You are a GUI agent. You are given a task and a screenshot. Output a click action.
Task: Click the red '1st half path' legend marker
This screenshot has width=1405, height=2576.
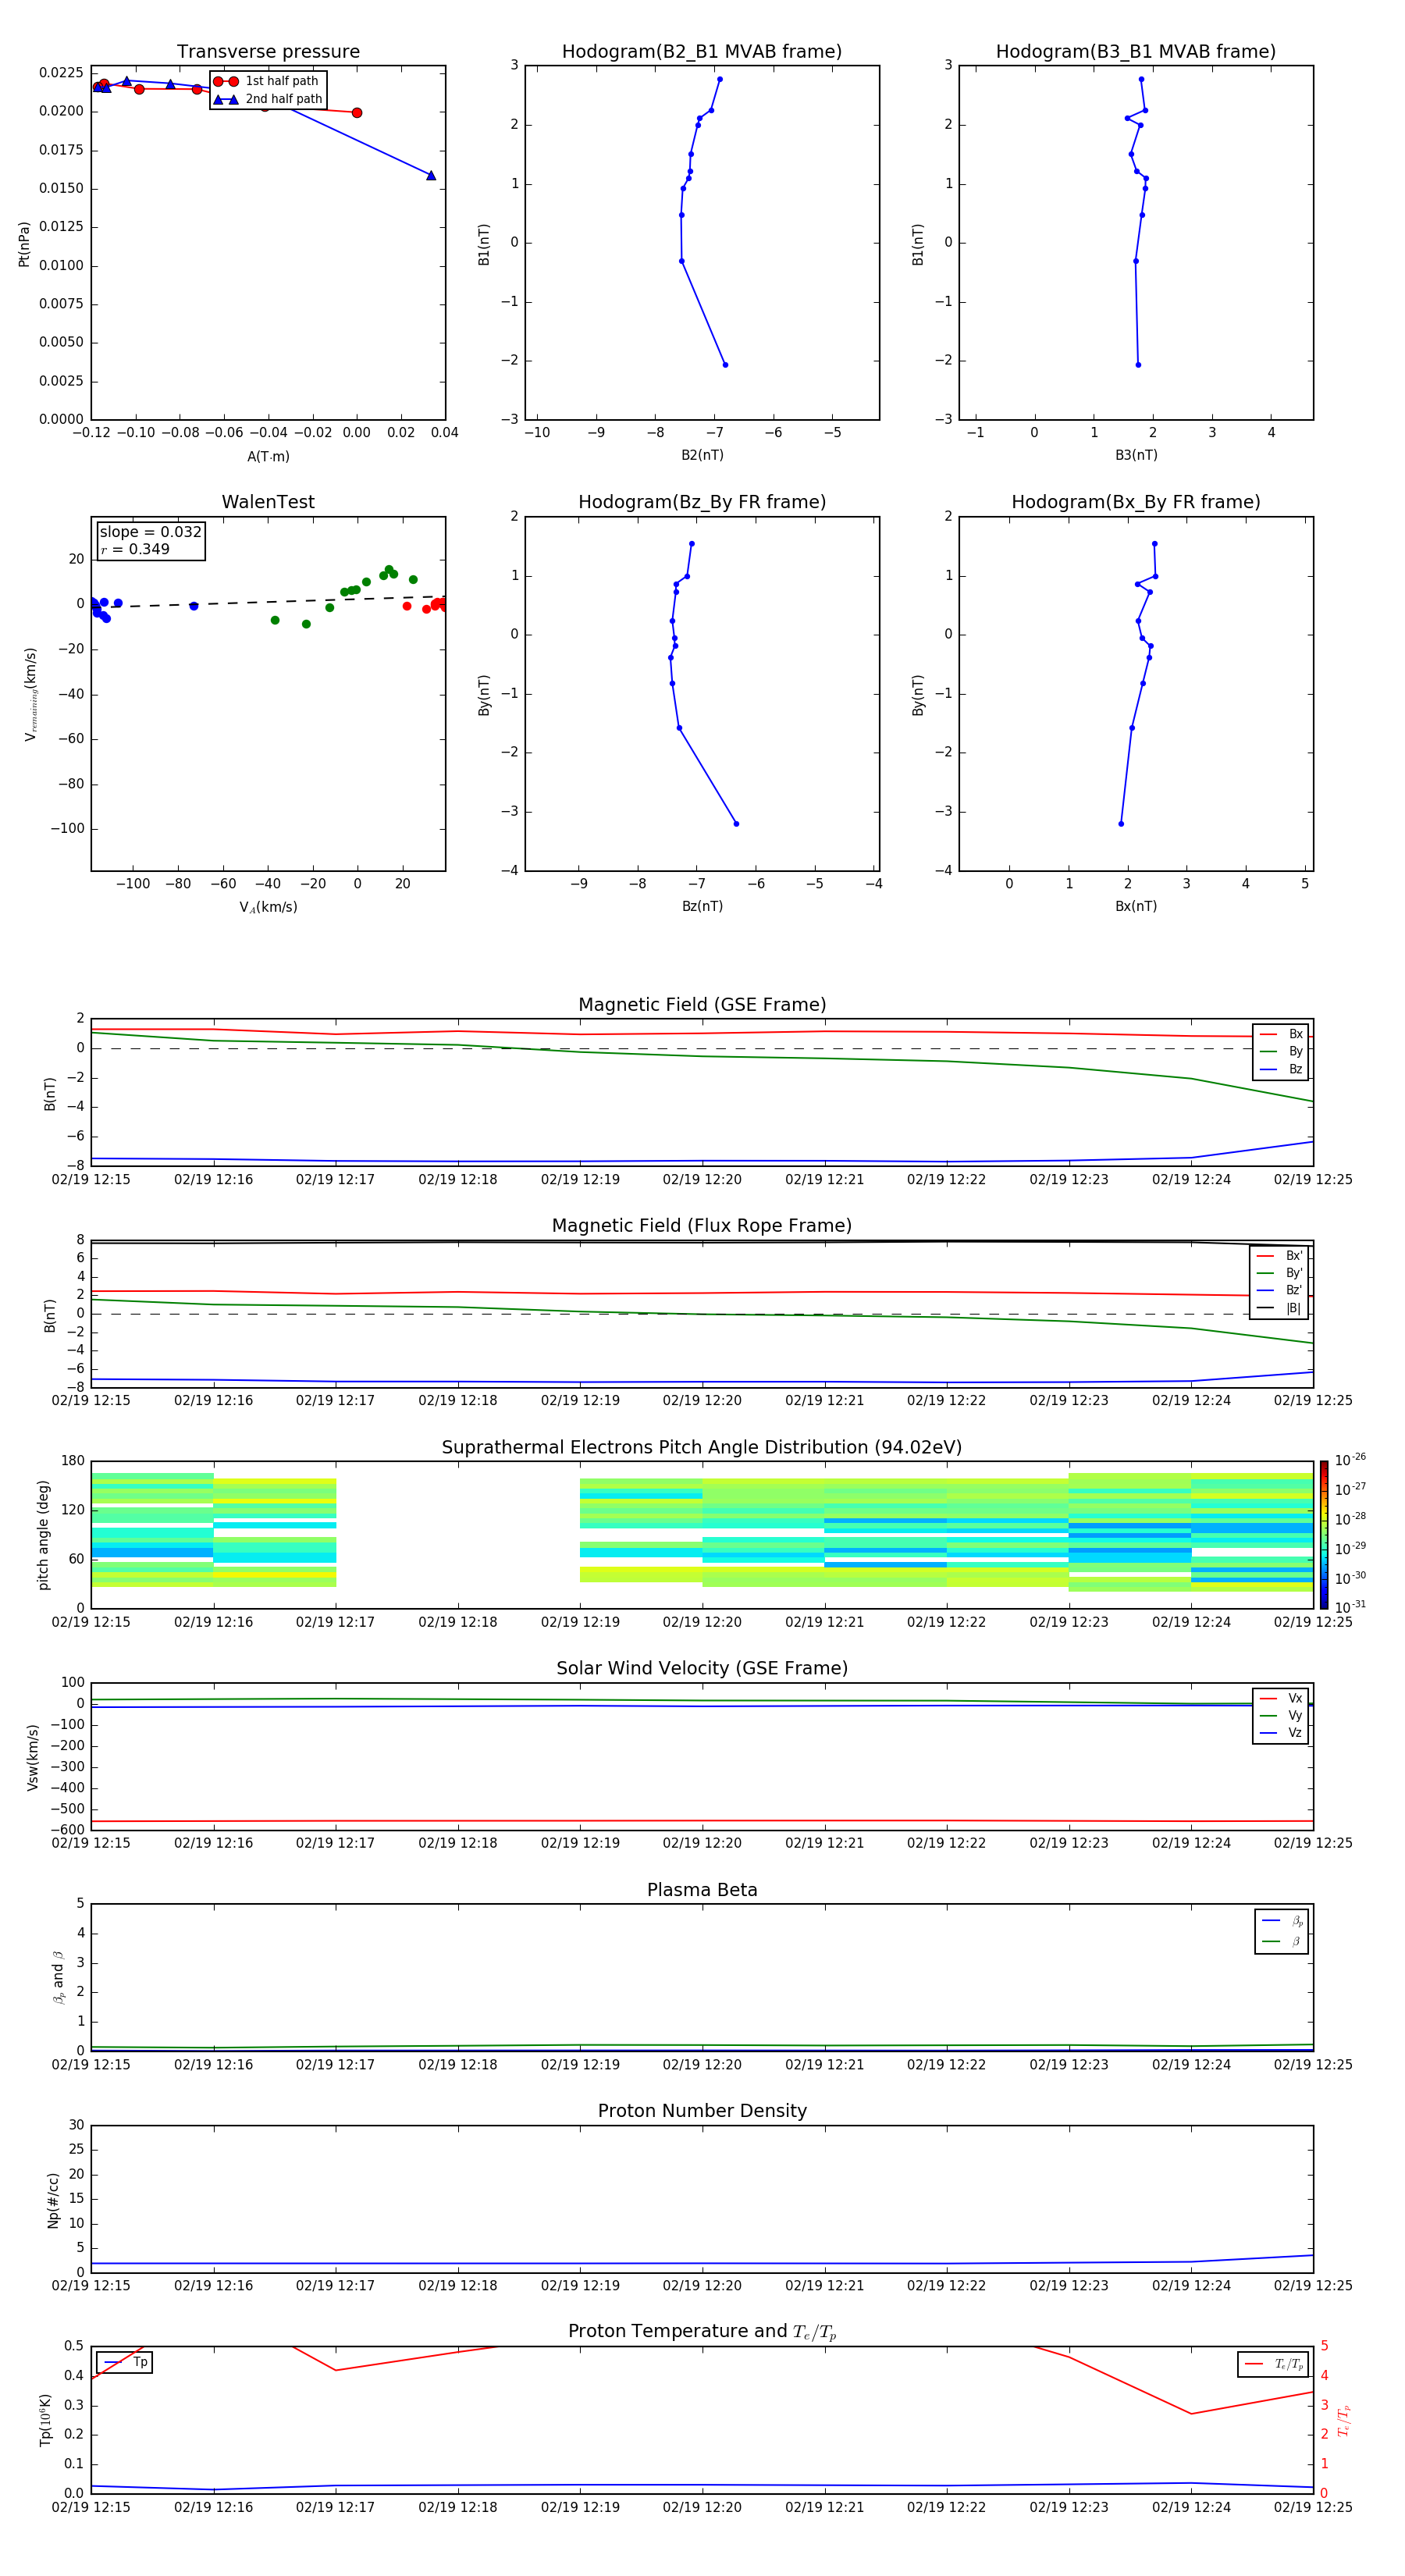click(x=226, y=81)
